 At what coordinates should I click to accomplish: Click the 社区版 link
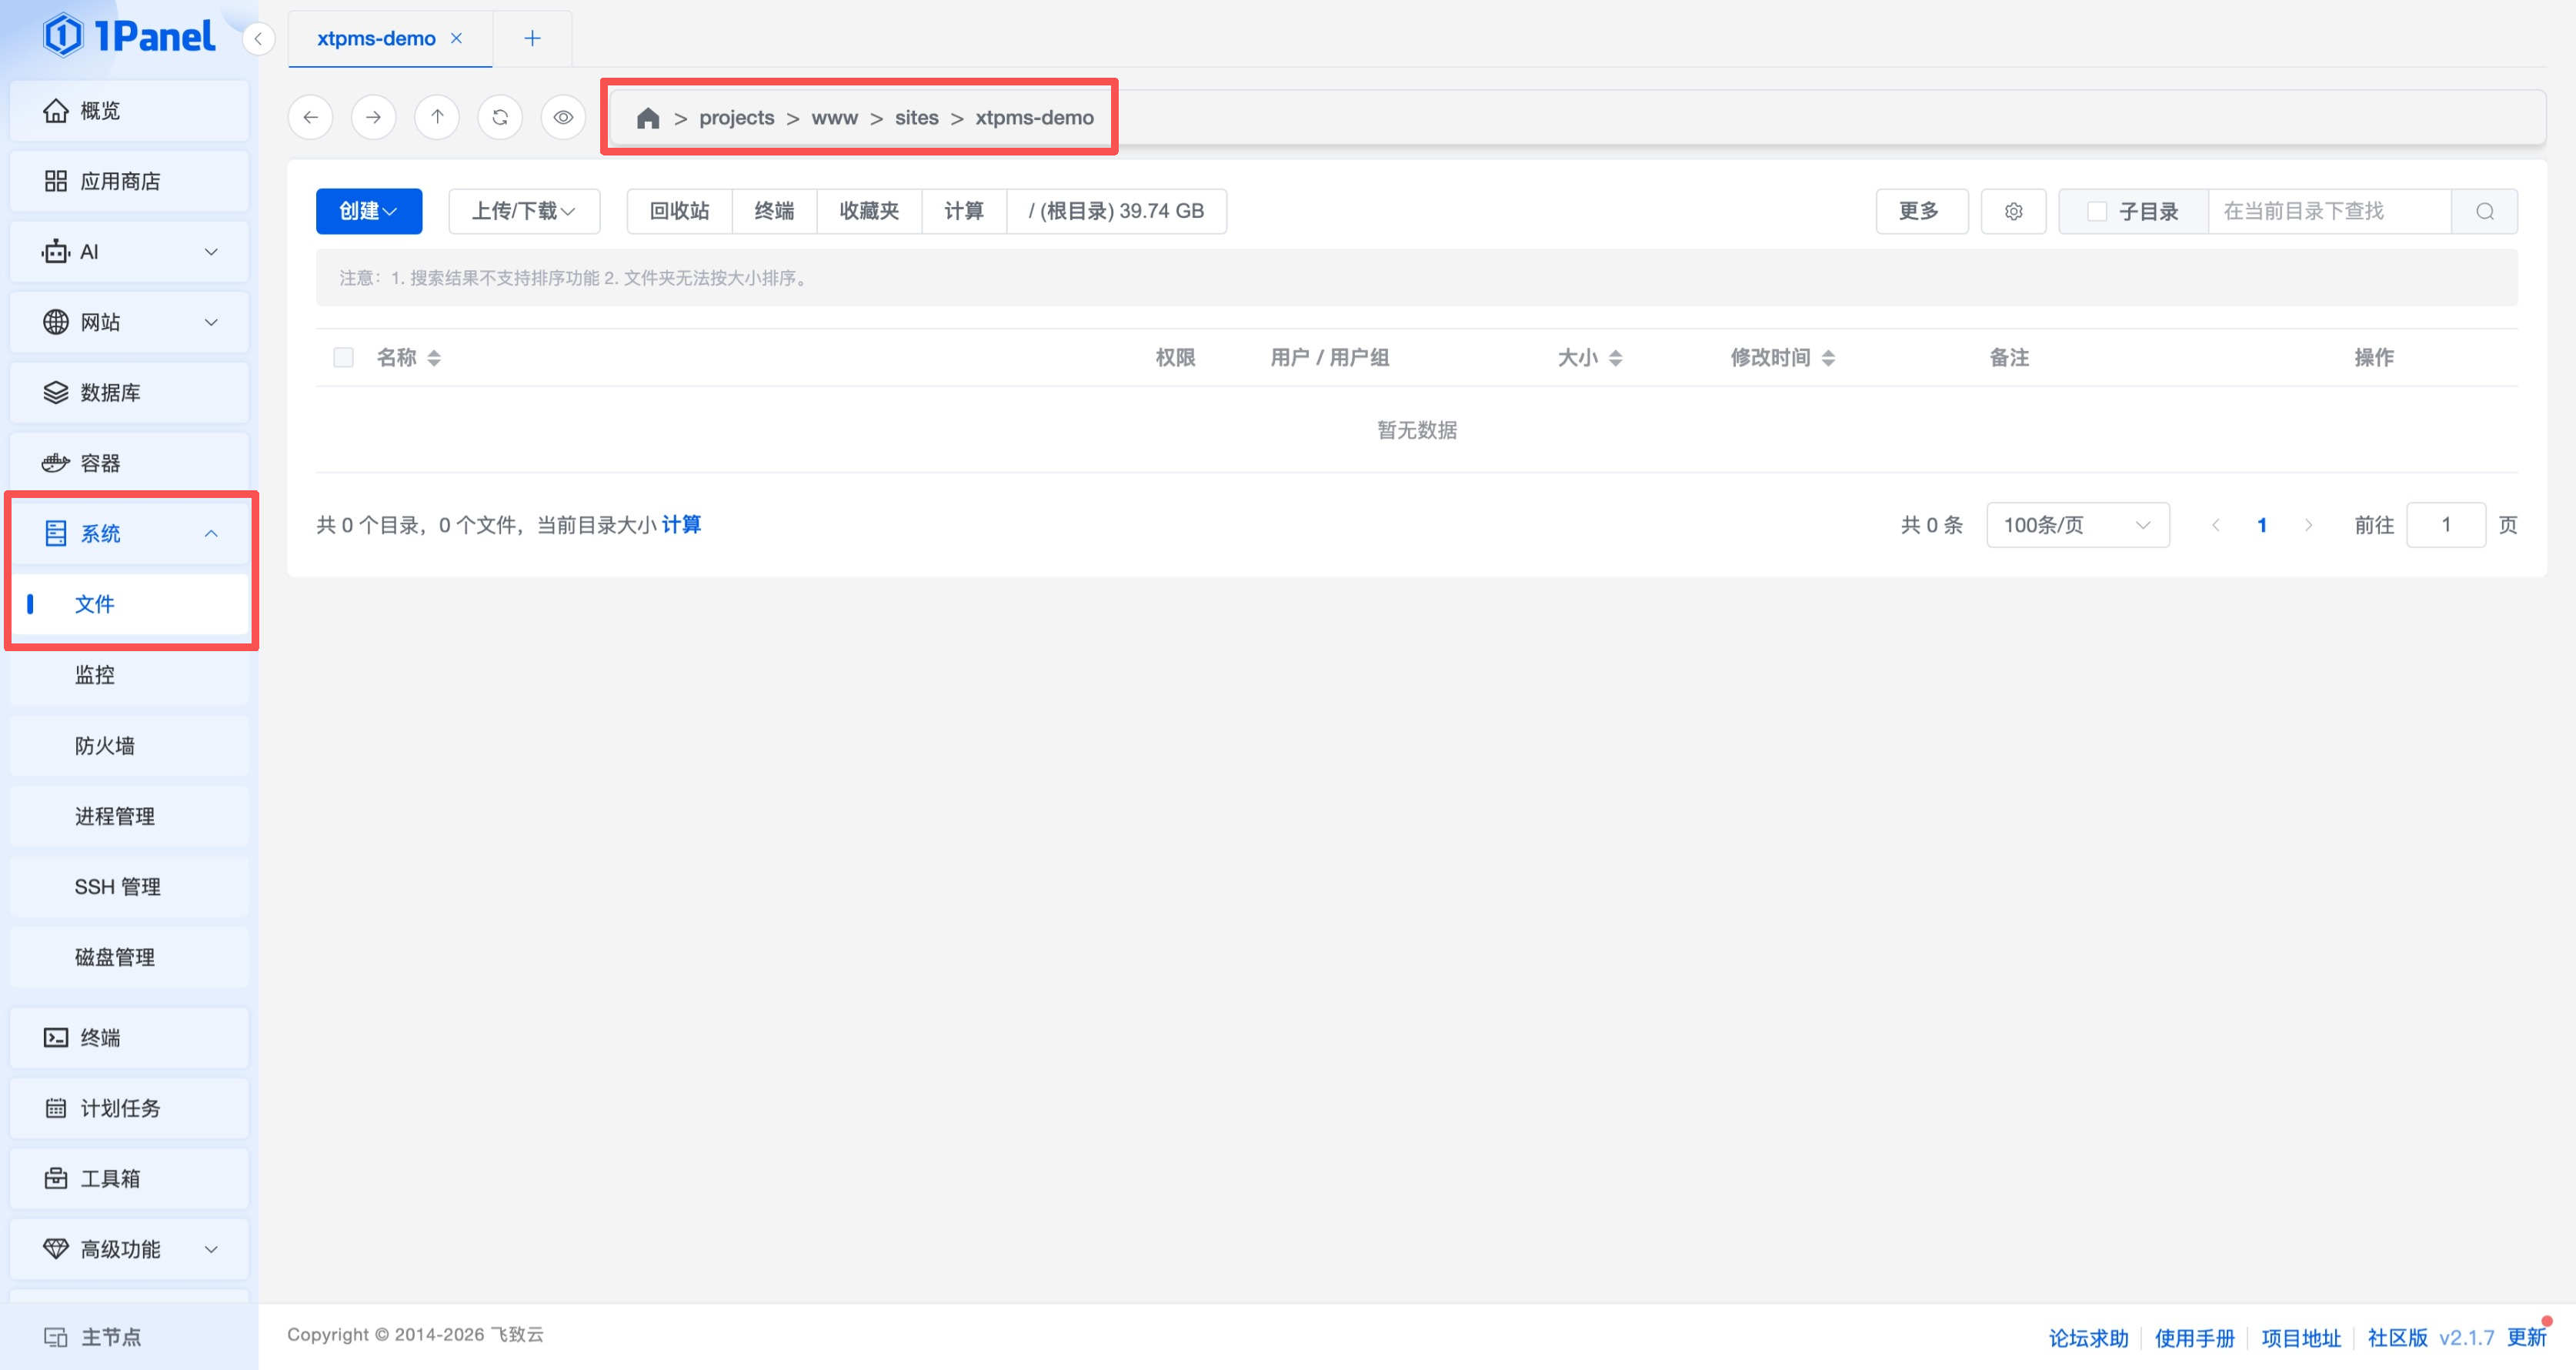(2397, 1338)
